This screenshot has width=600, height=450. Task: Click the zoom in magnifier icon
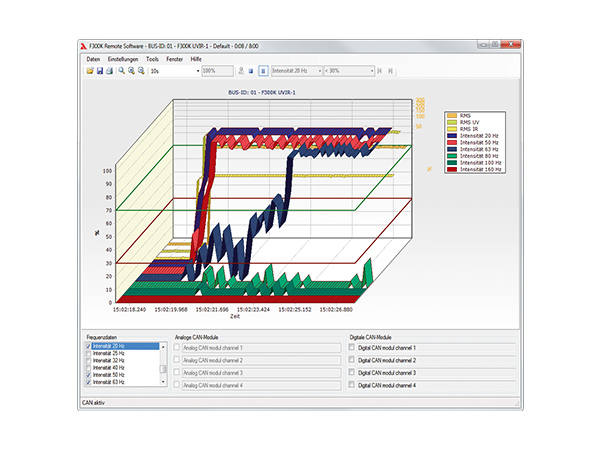coord(131,71)
